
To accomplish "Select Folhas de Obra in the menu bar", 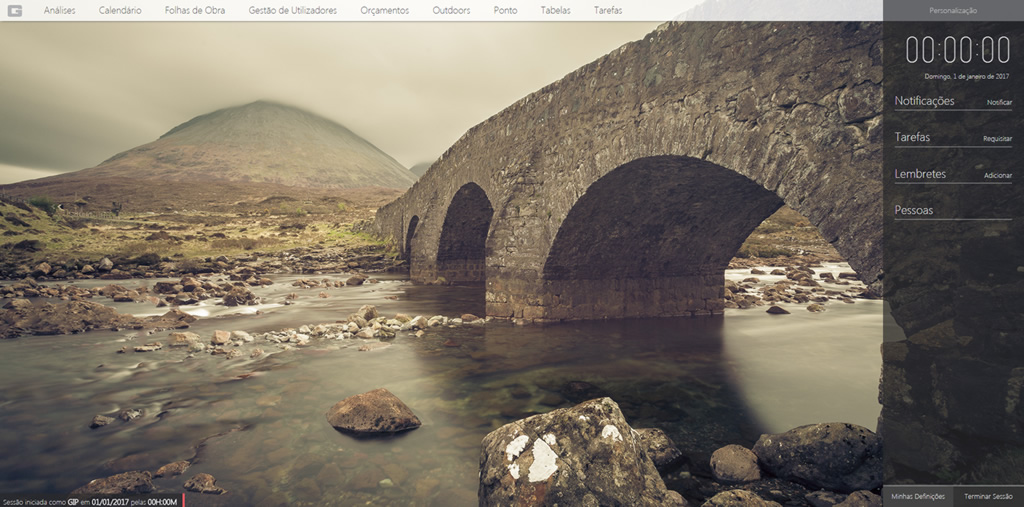I will coord(195,10).
